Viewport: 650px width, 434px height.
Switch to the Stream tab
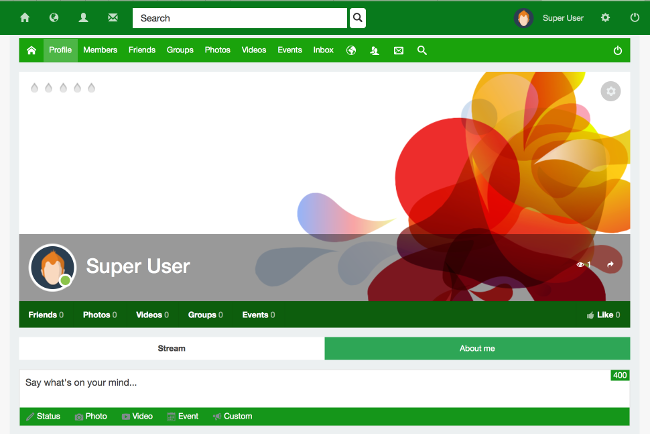tap(172, 349)
